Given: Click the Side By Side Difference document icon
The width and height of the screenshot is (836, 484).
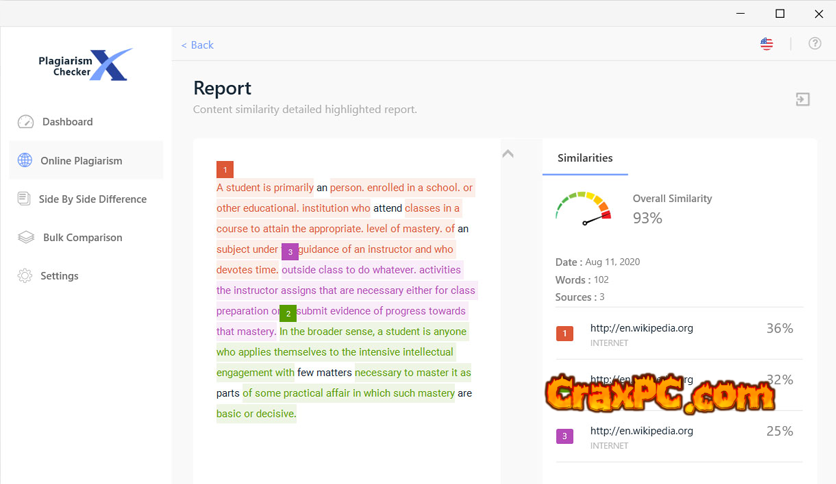Looking at the screenshot, I should click(24, 199).
